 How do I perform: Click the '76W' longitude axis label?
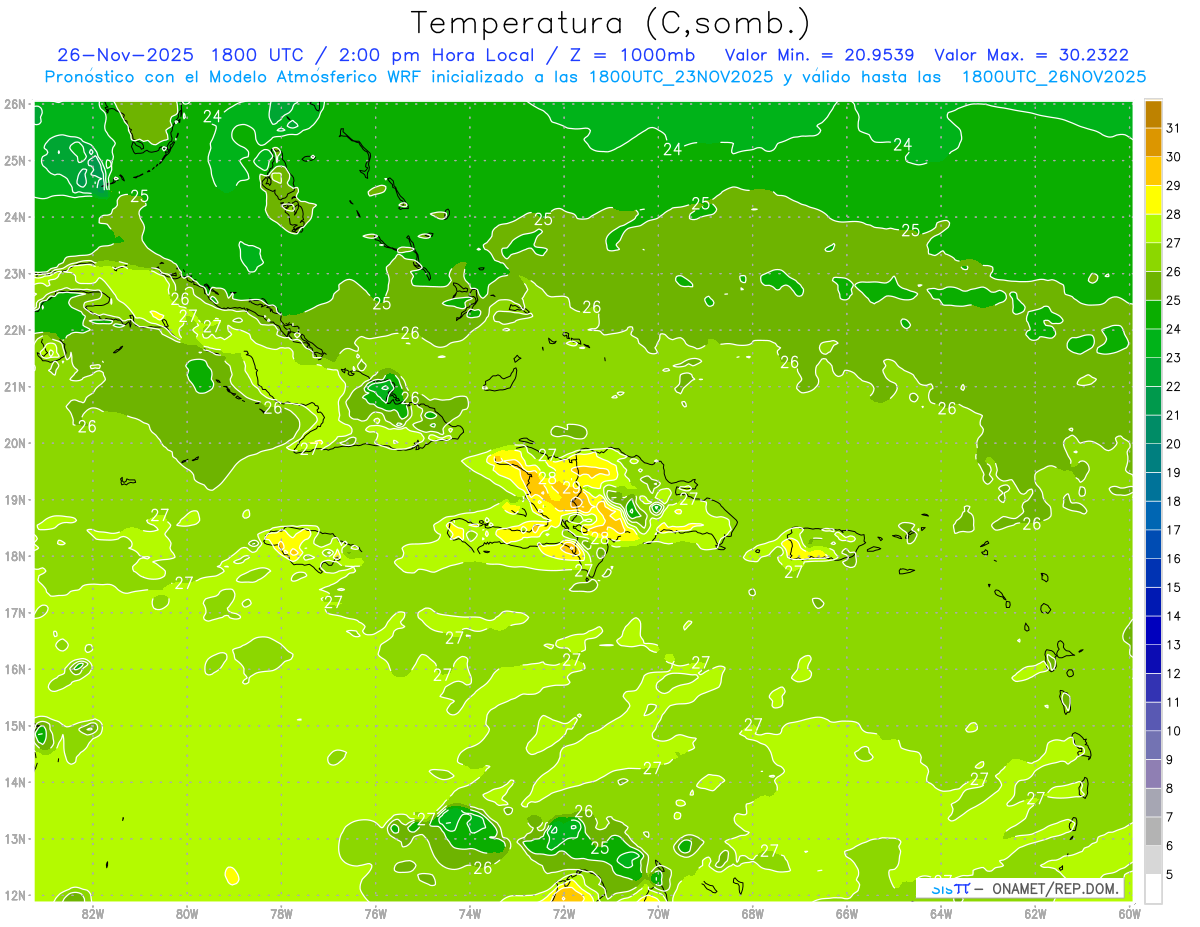point(375,913)
